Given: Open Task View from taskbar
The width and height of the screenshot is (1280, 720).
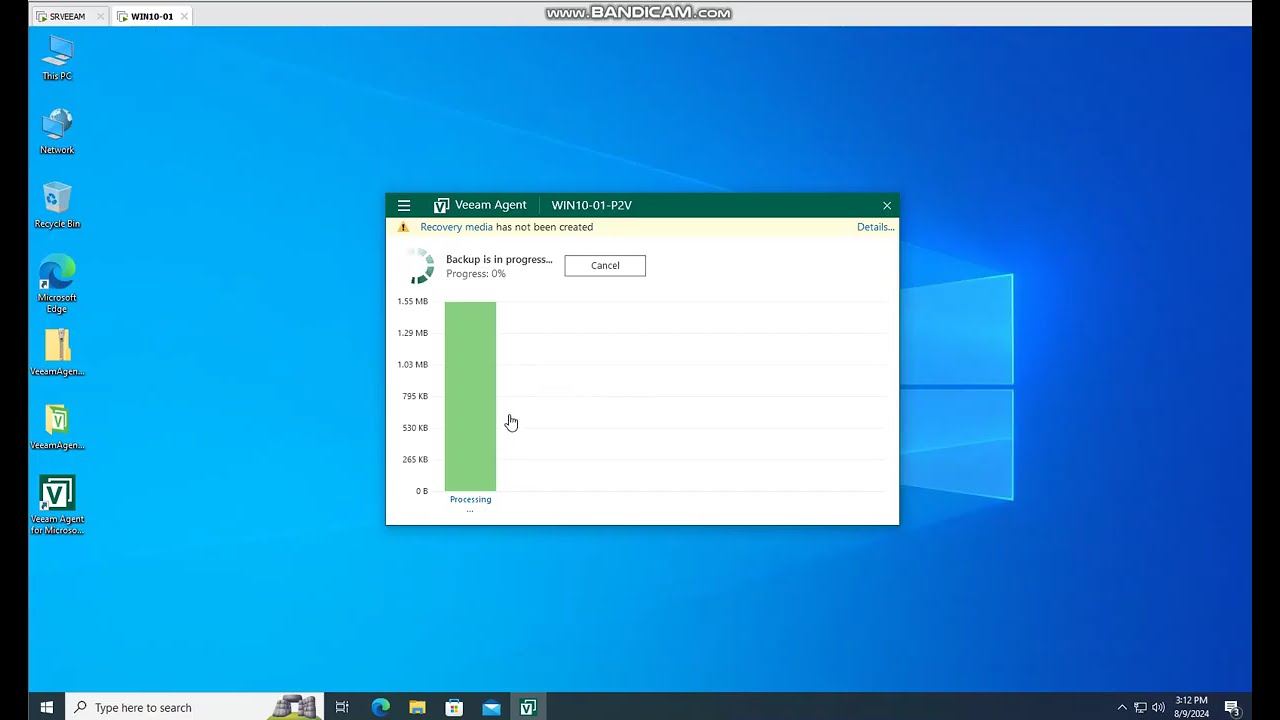Looking at the screenshot, I should pyautogui.click(x=342, y=707).
